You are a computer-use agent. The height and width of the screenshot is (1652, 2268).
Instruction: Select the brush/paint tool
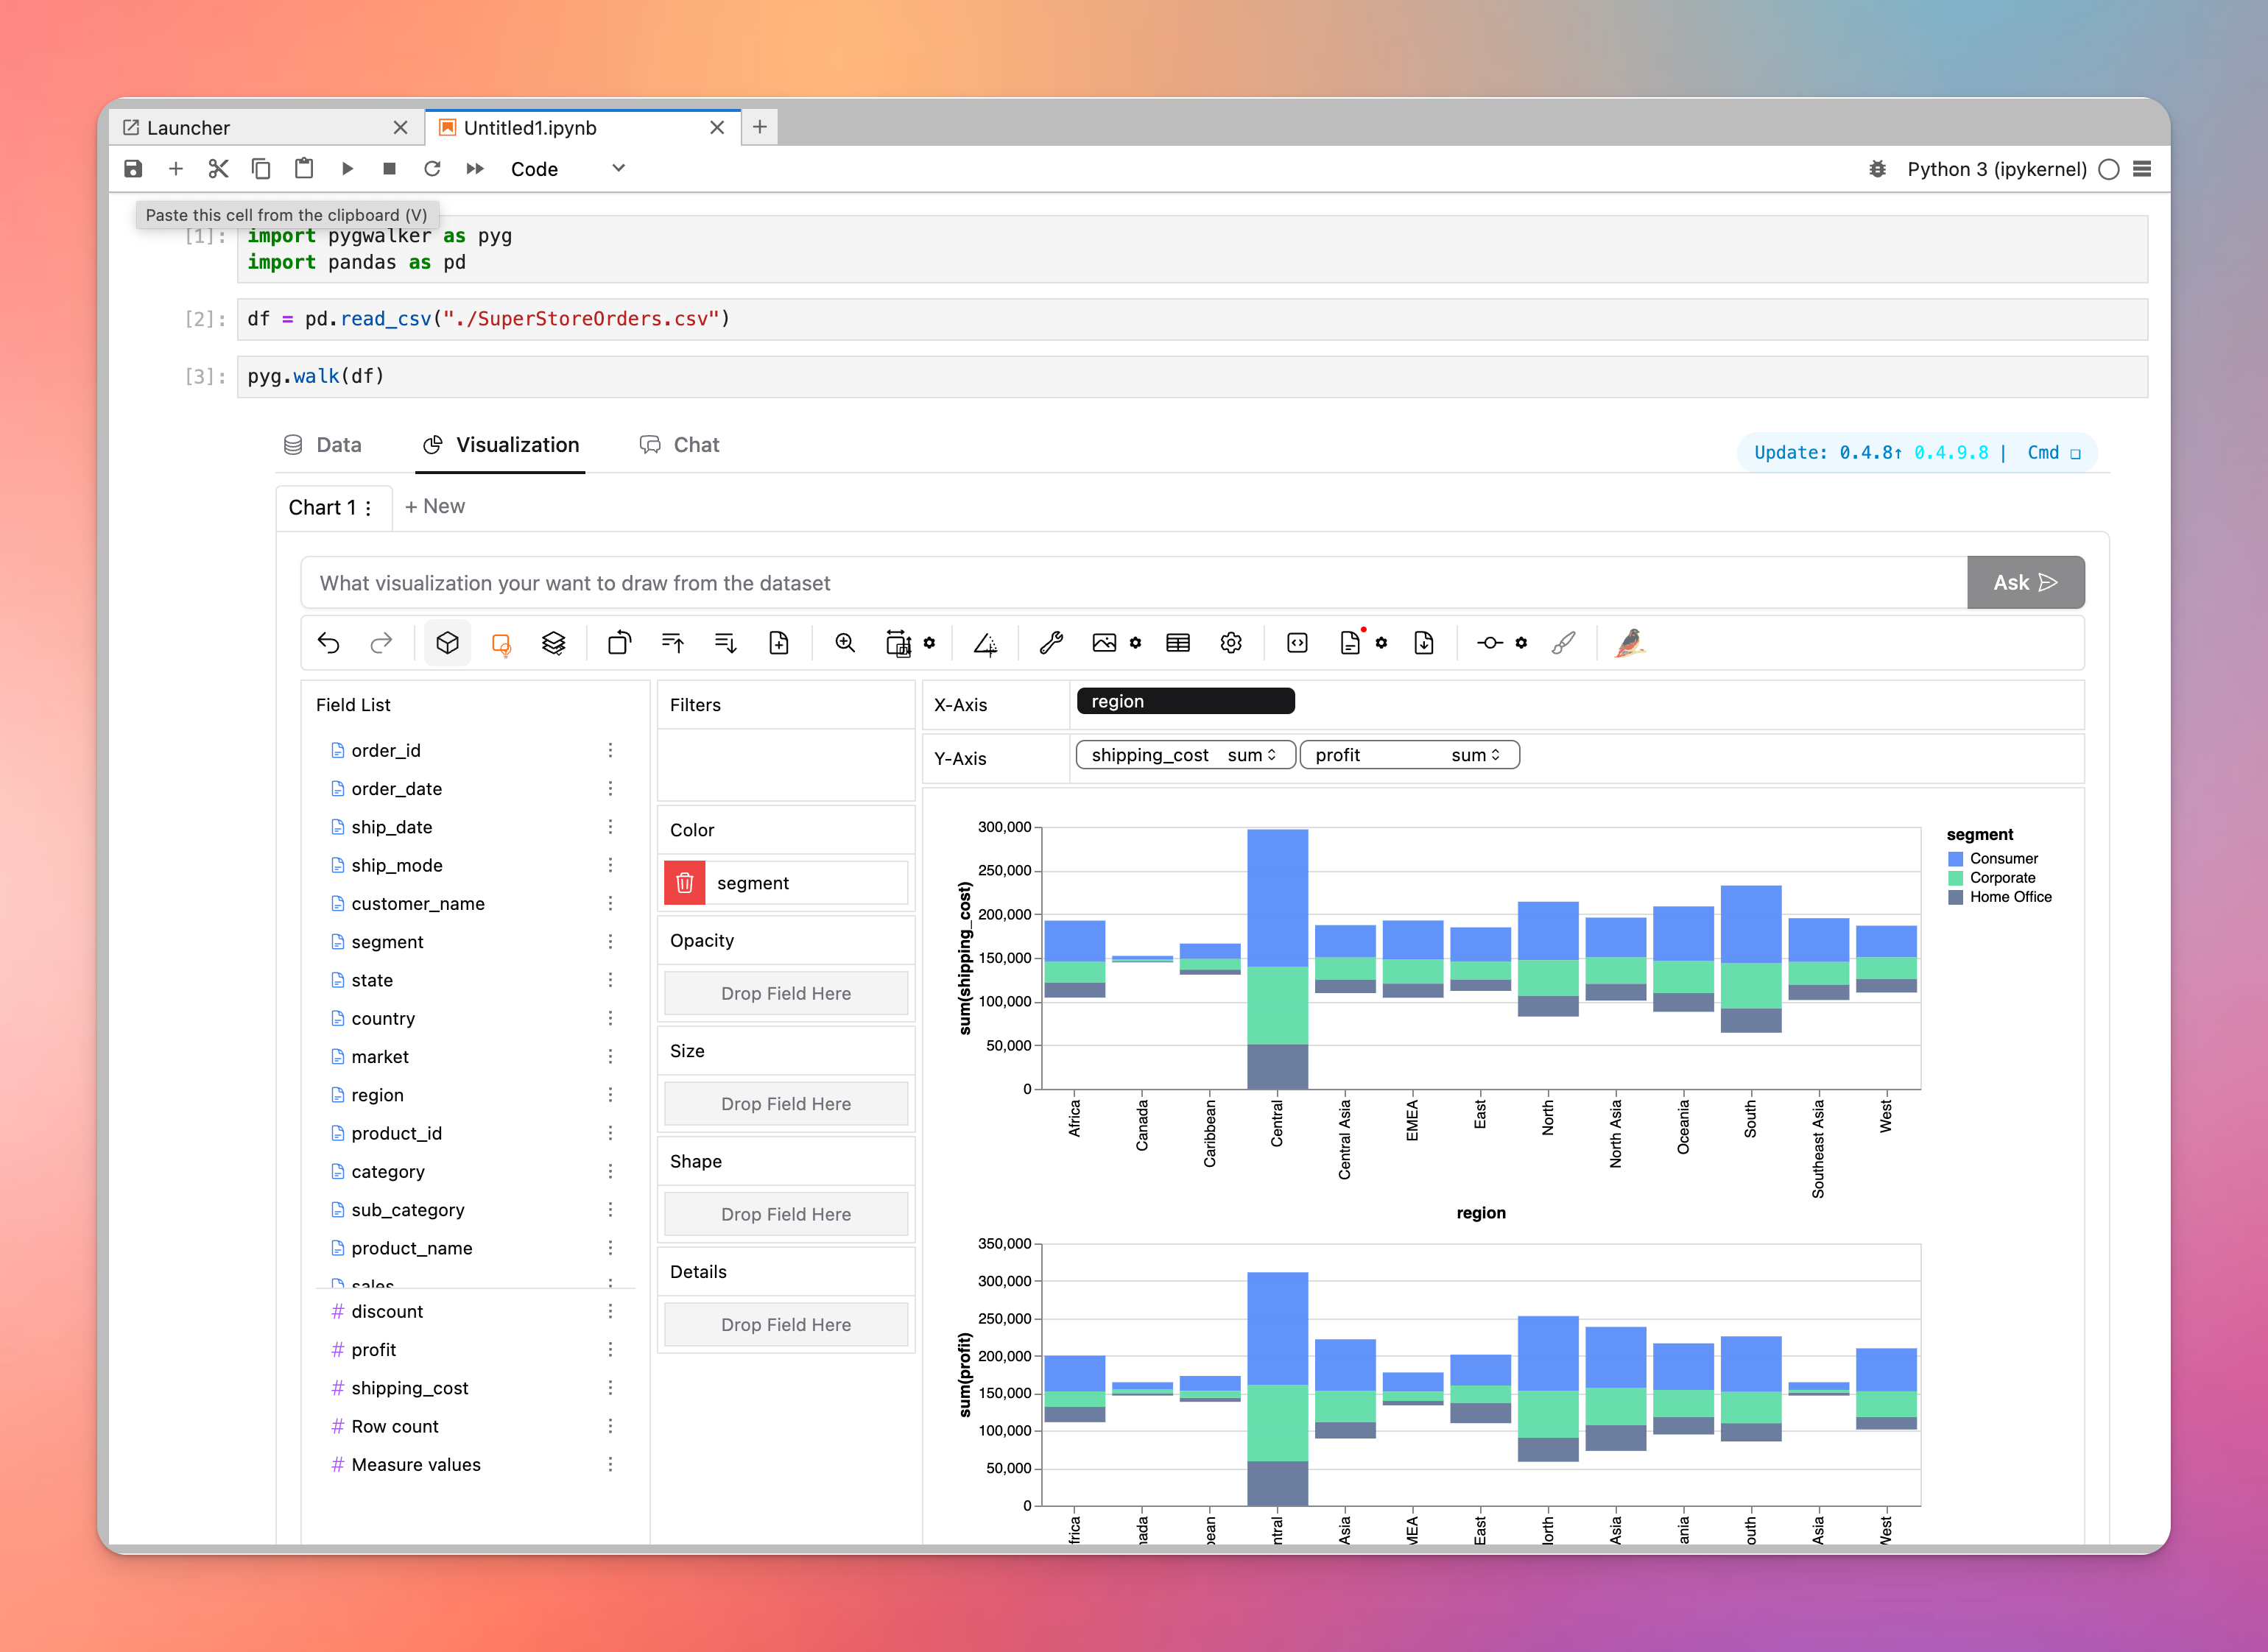pos(1563,643)
